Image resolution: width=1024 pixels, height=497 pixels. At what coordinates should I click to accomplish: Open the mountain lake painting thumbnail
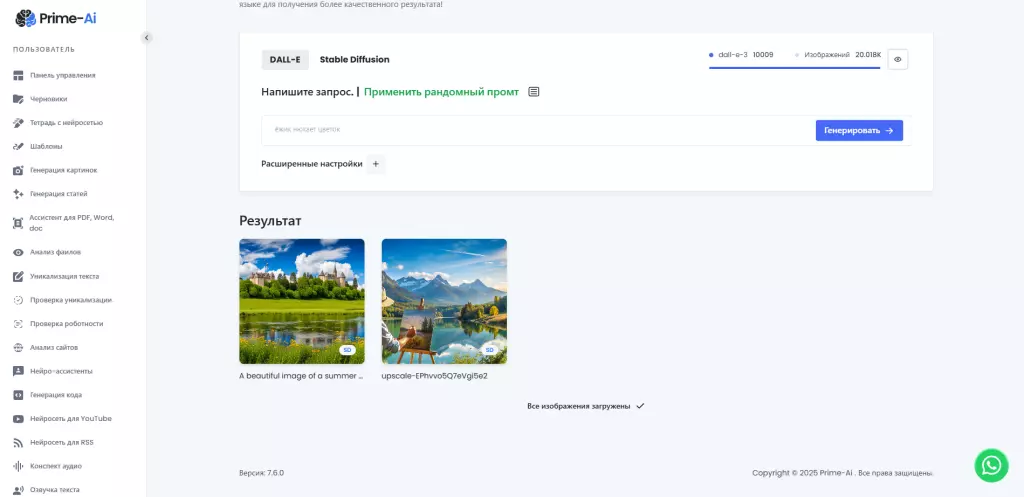pyautogui.click(x=444, y=301)
